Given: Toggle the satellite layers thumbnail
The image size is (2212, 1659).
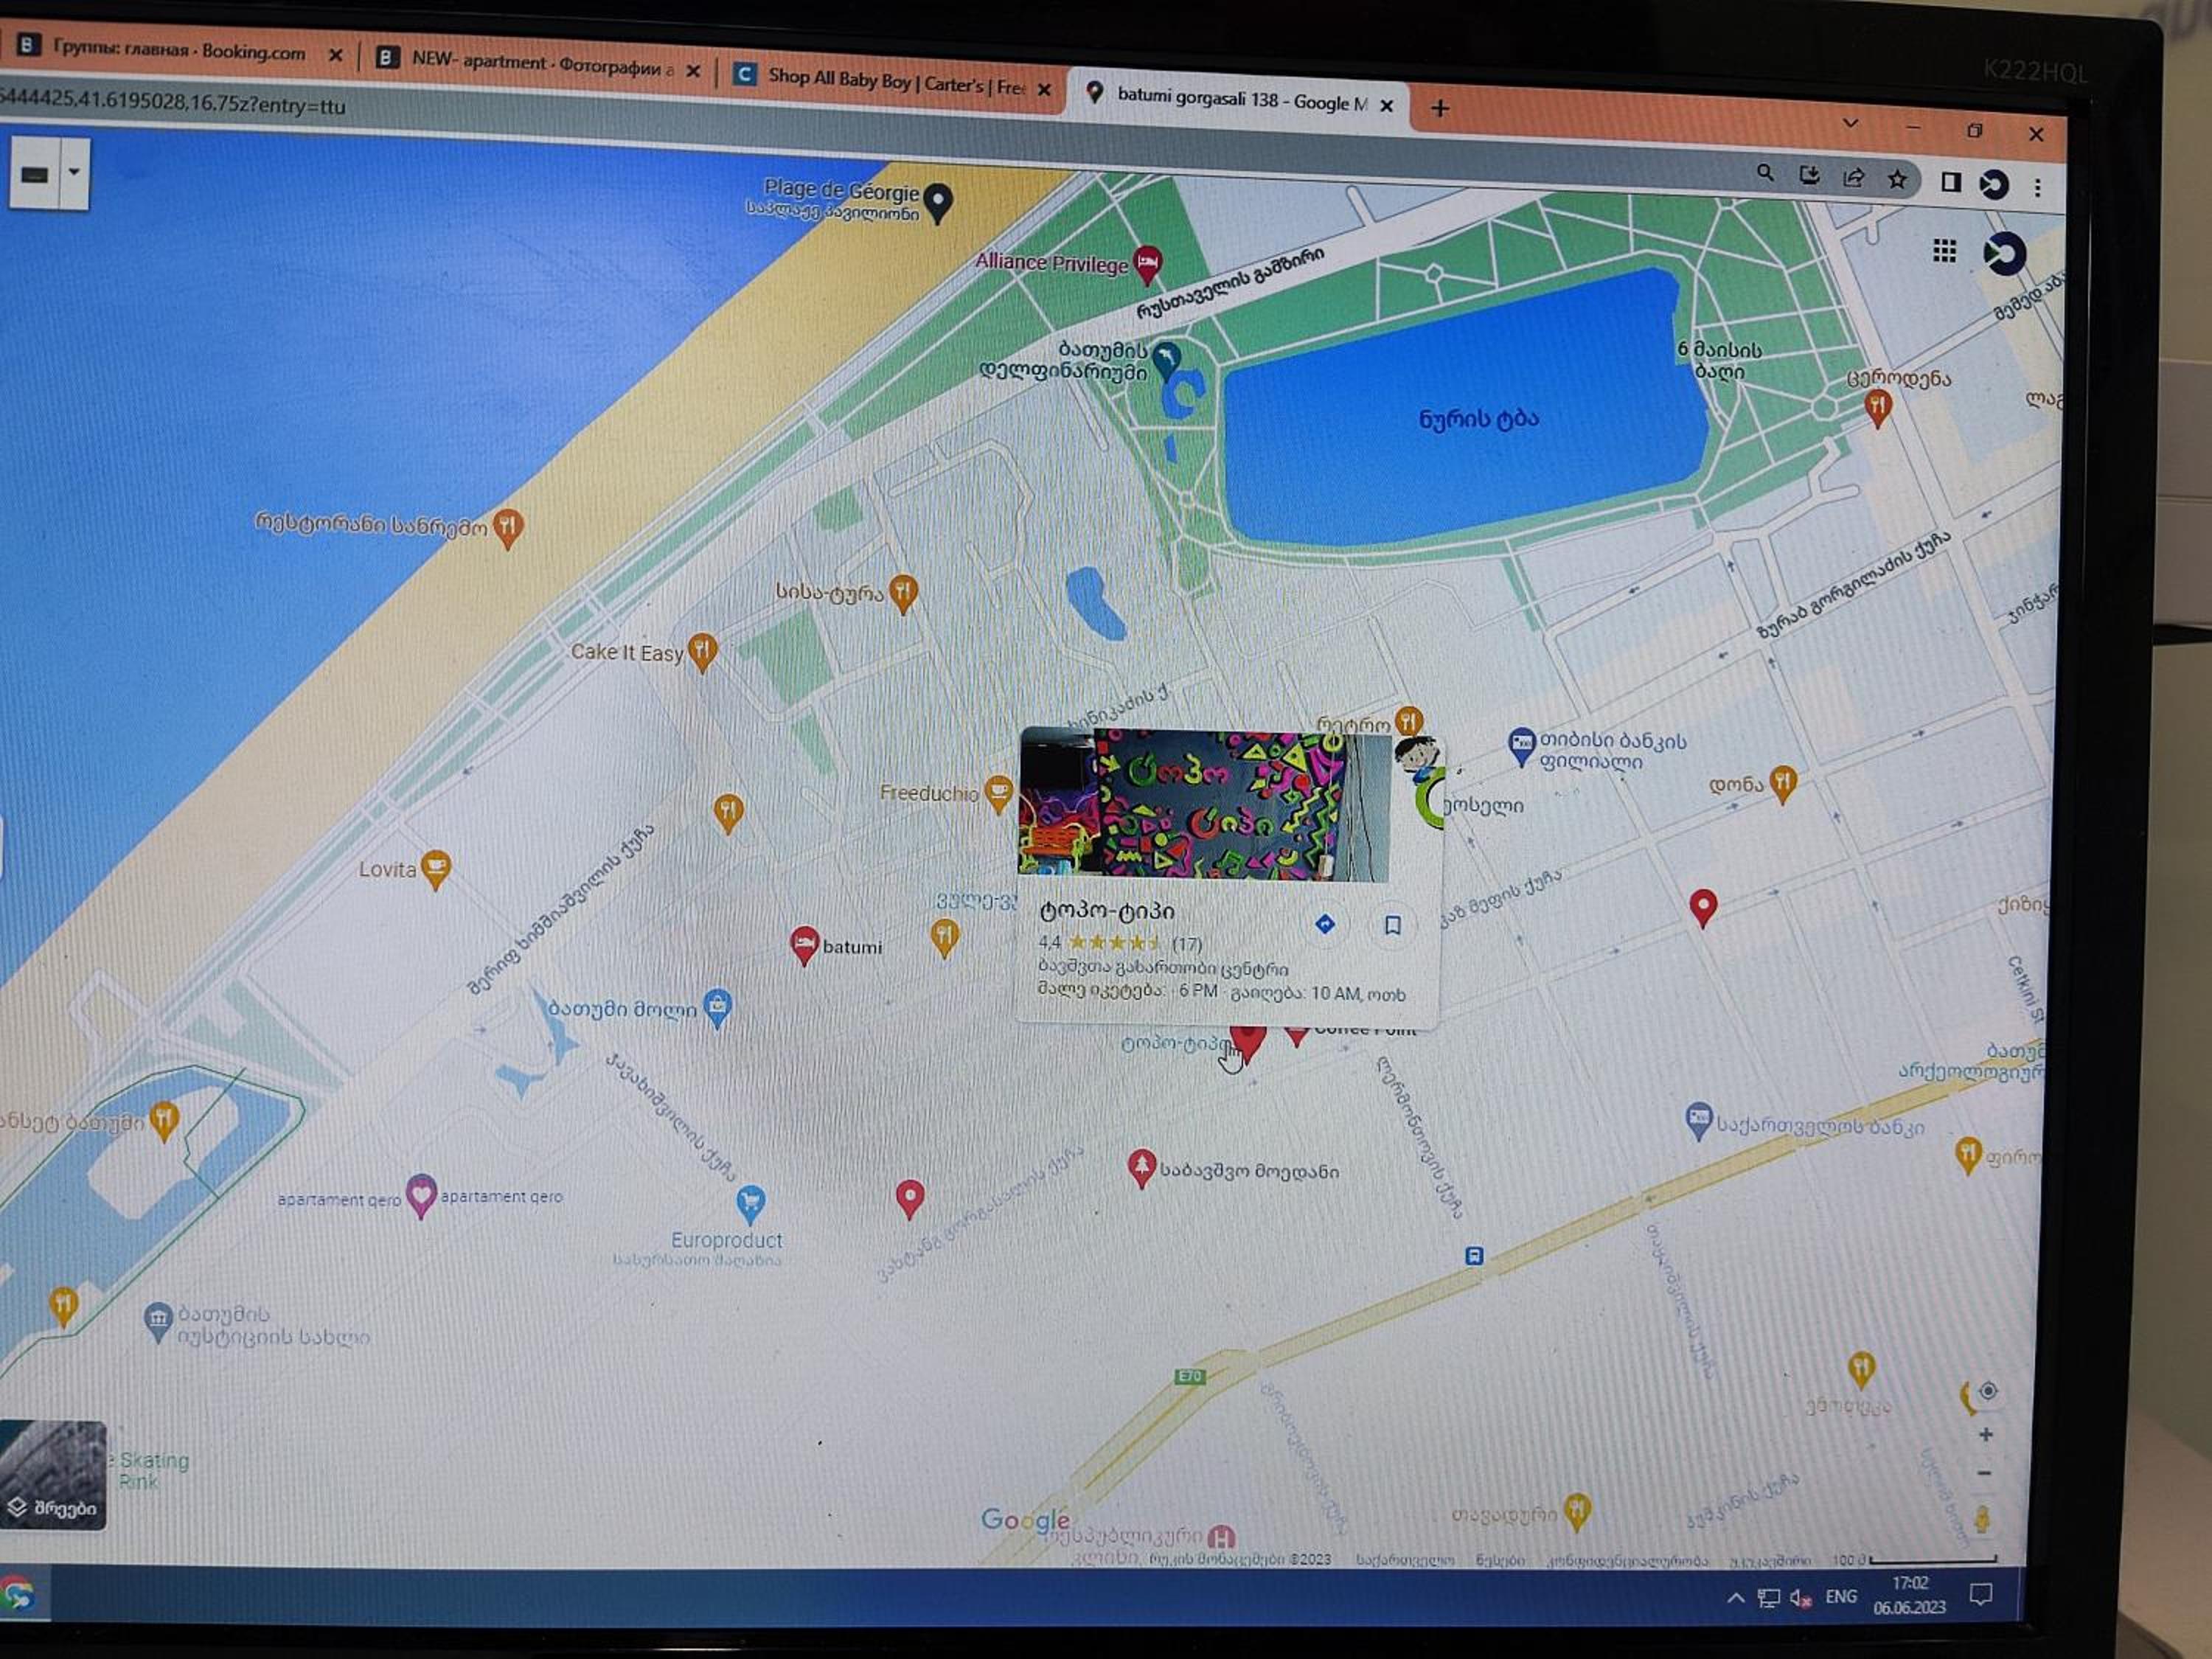Looking at the screenshot, I should click(53, 1475).
